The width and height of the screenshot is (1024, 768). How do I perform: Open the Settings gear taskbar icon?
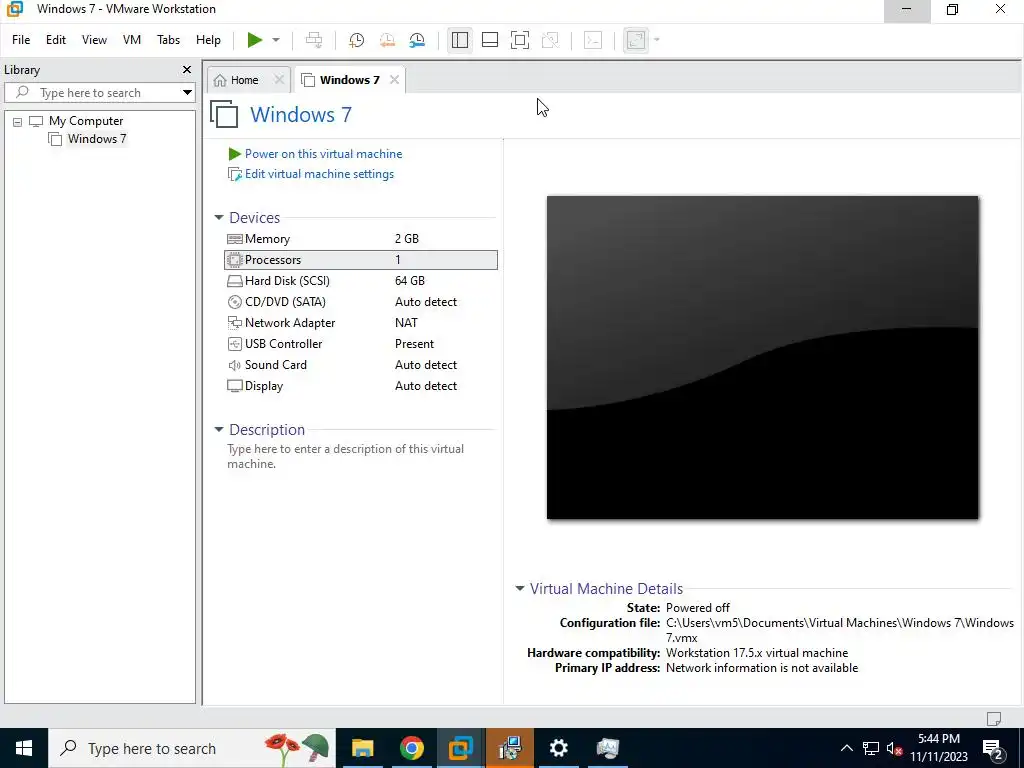(x=558, y=748)
